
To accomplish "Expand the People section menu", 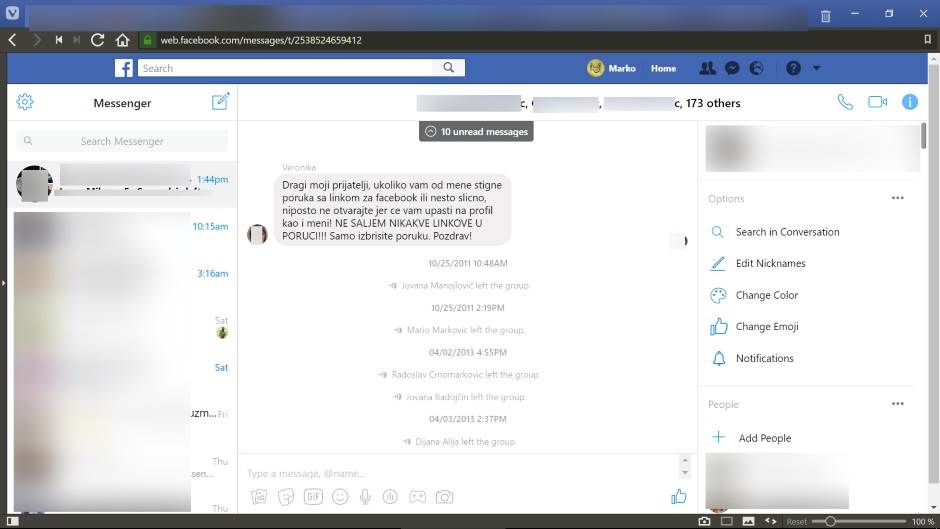I will [897, 404].
